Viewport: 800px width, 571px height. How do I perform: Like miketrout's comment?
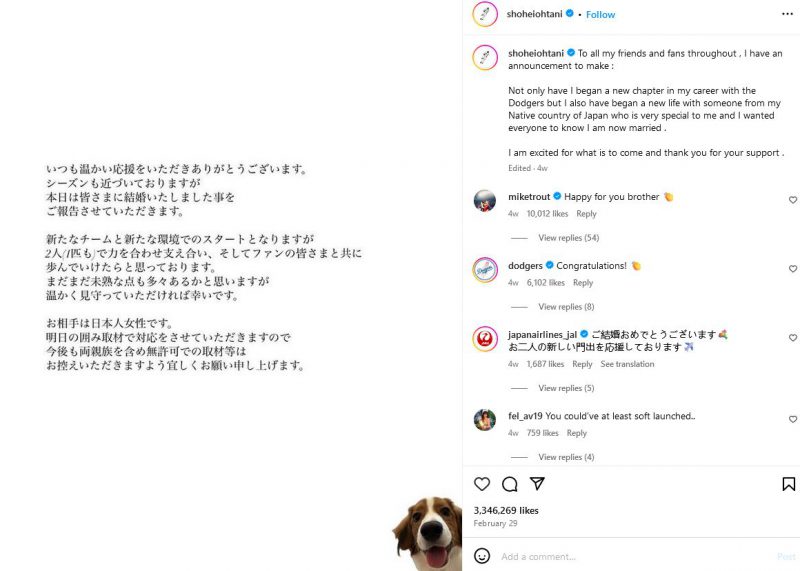[x=793, y=200]
